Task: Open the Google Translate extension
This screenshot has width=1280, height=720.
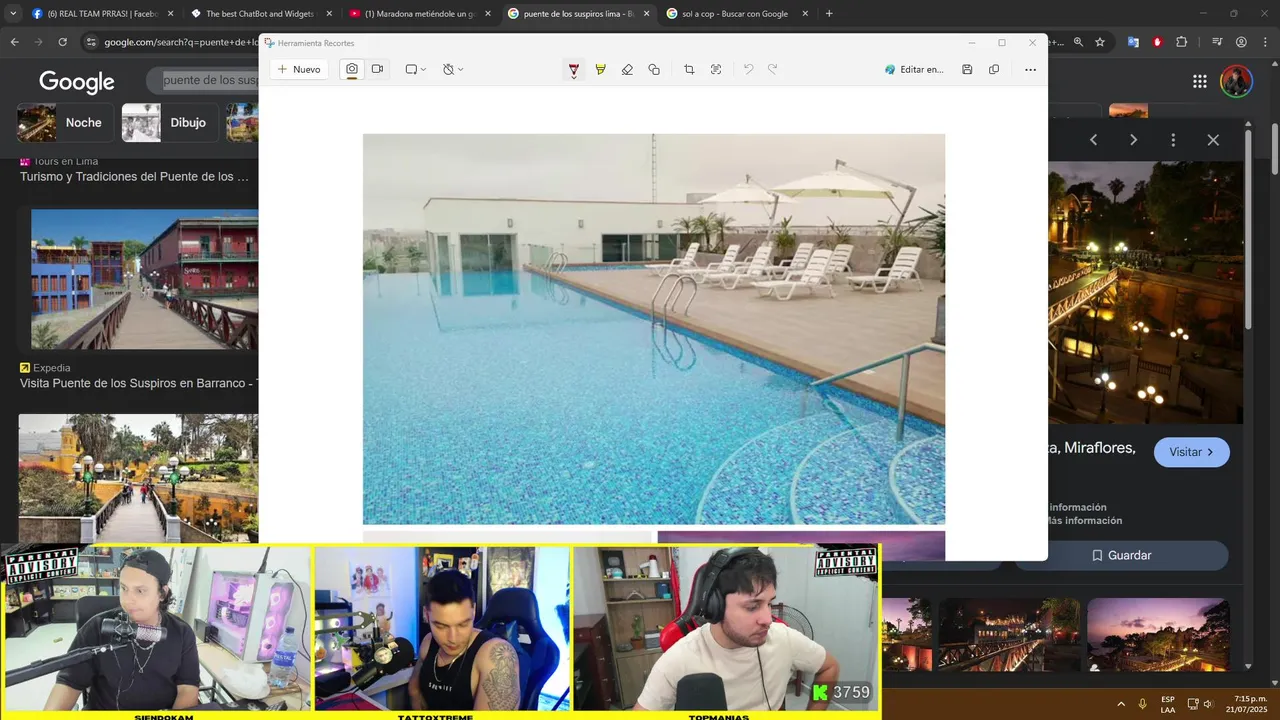Action: point(1133,42)
